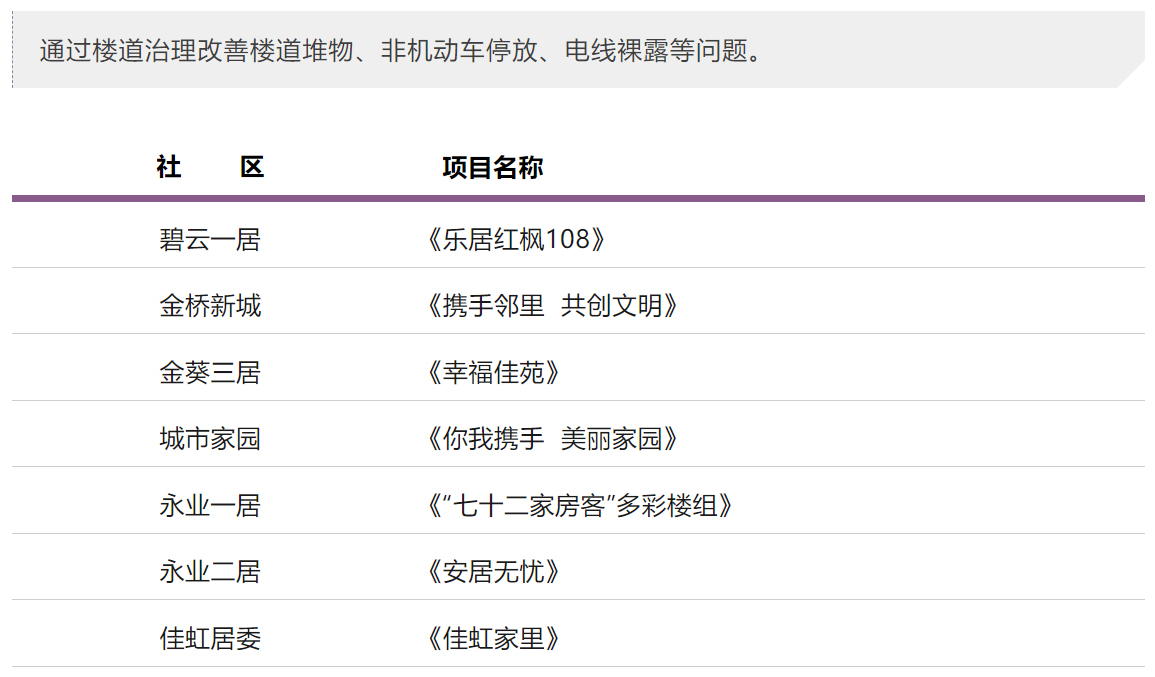1155x677 pixels.
Task: Click project 《乐居红枫108》
Action: (x=512, y=240)
